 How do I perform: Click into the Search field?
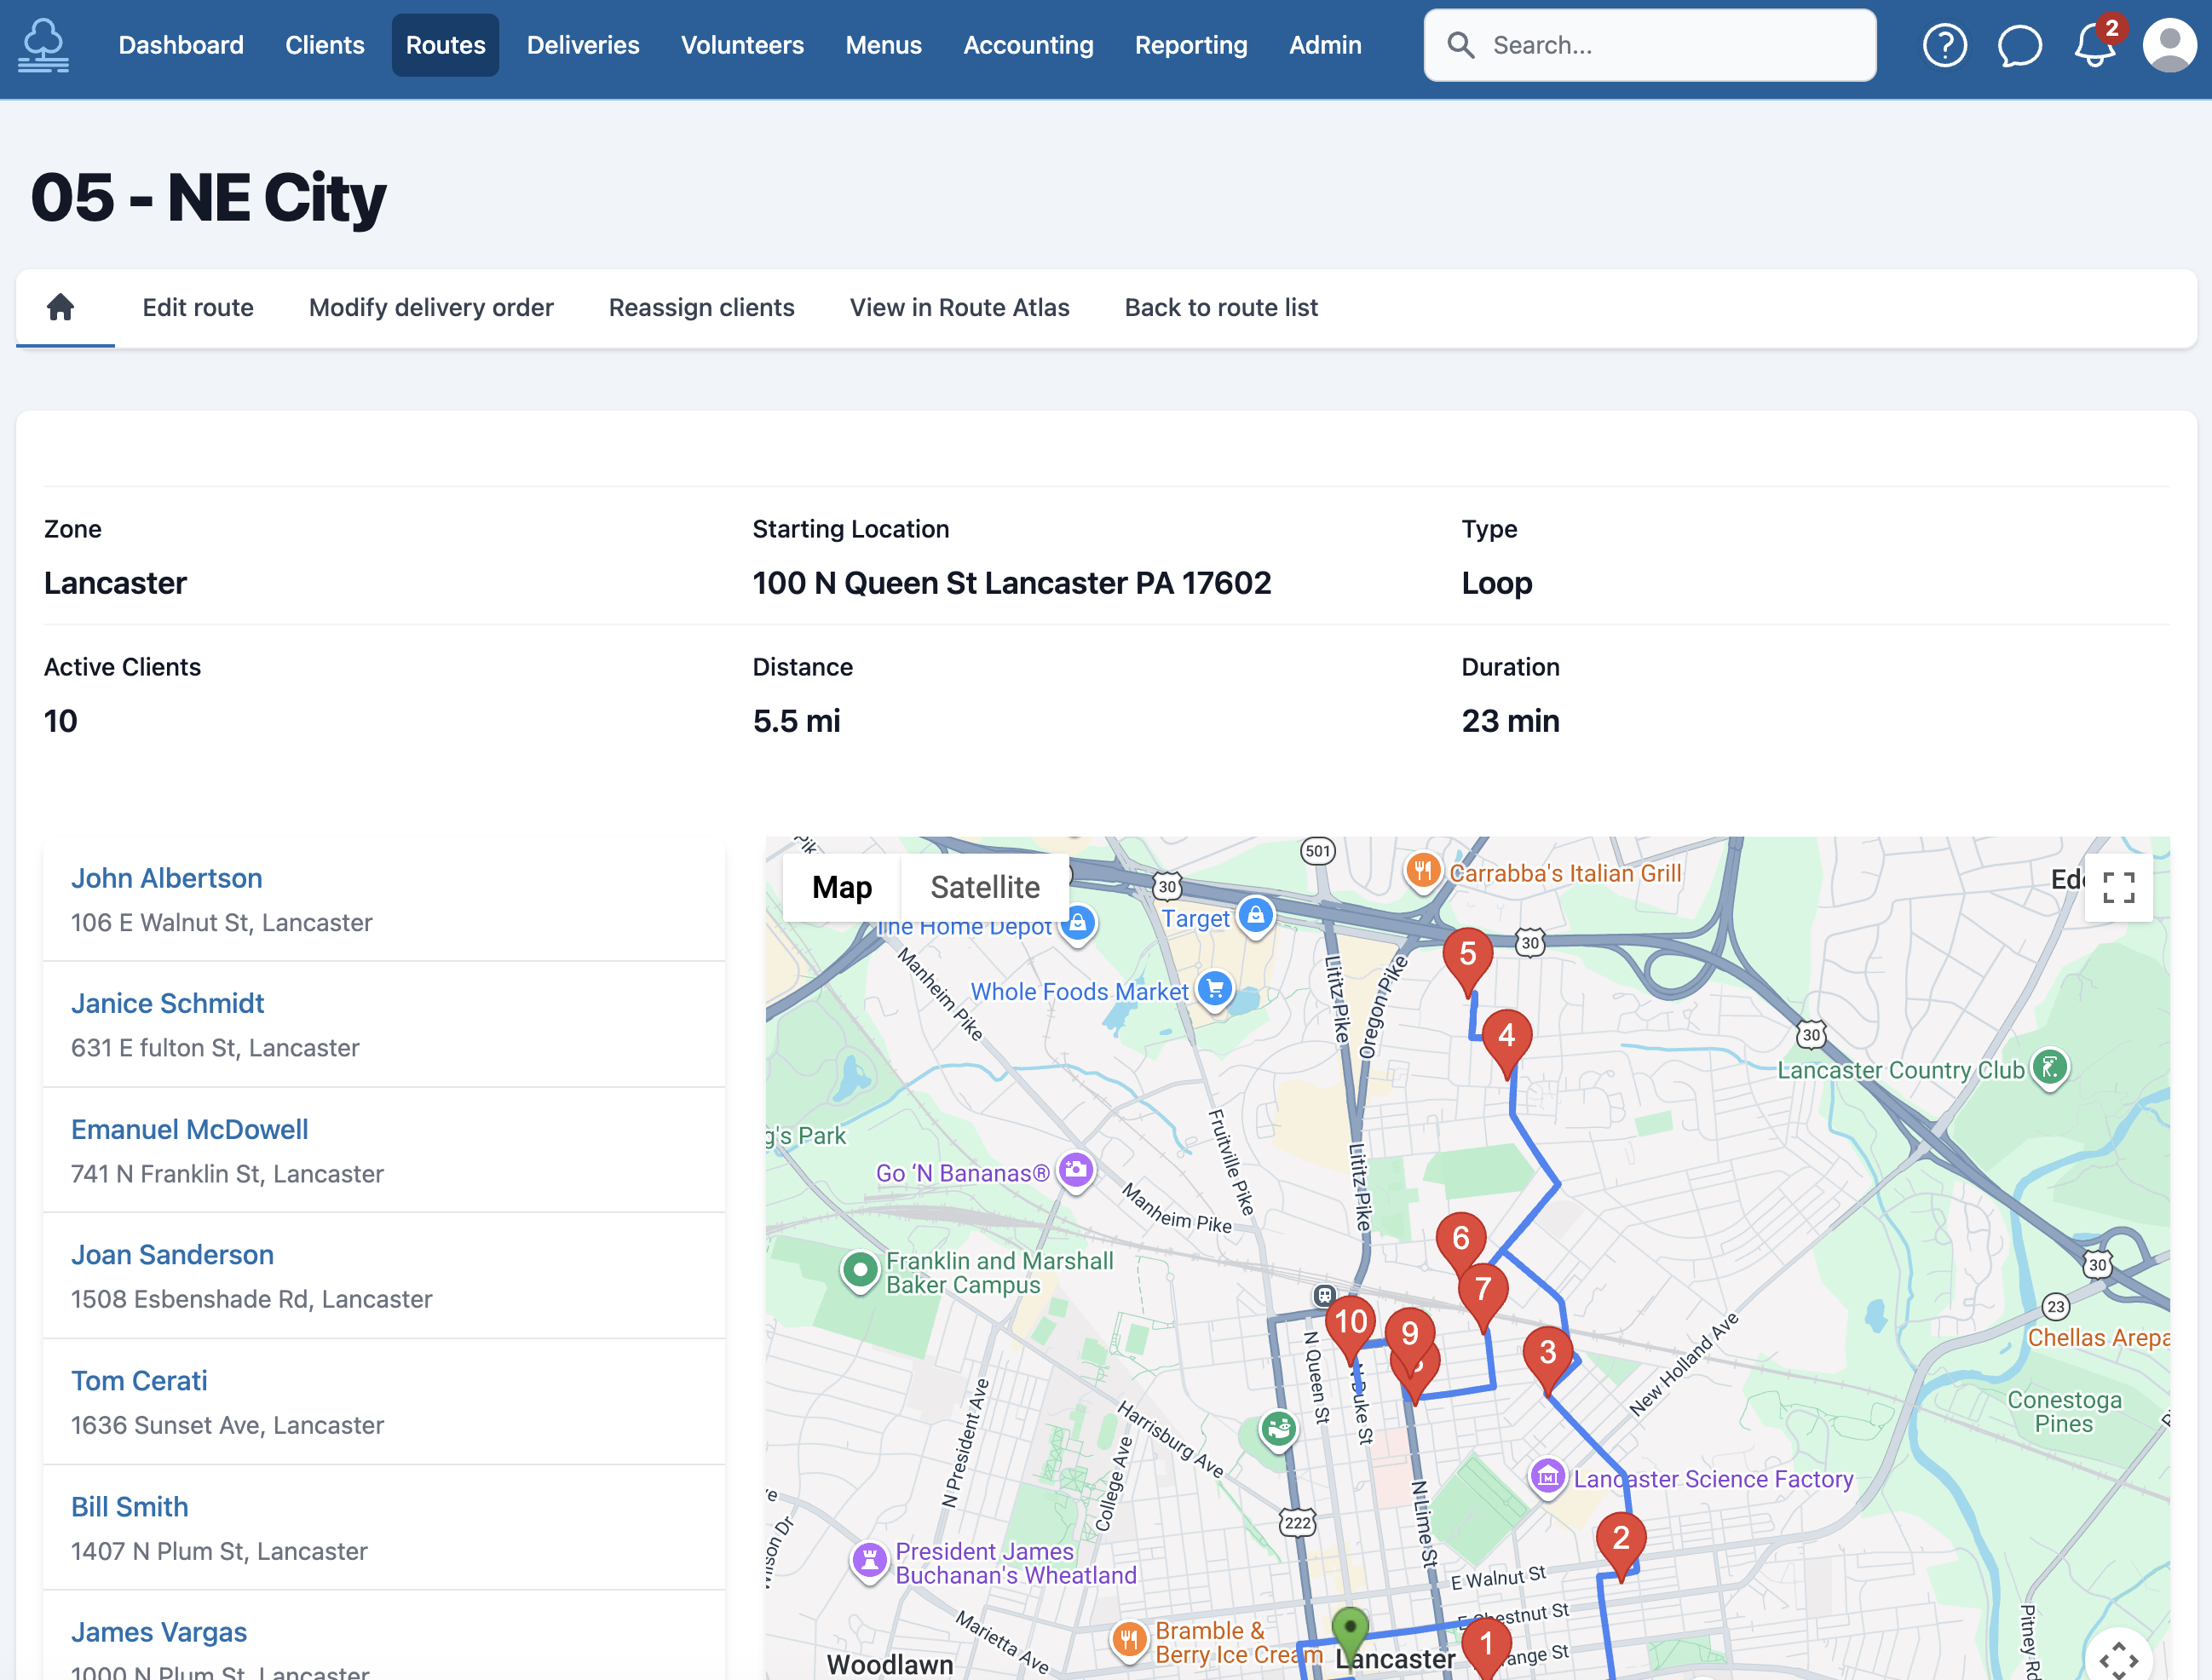[x=1649, y=45]
